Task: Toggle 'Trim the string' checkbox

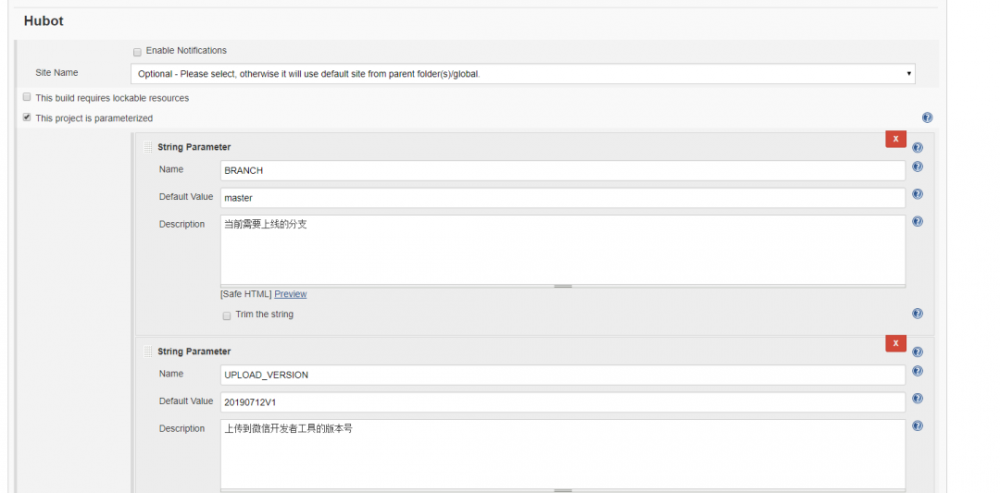Action: click(x=226, y=316)
